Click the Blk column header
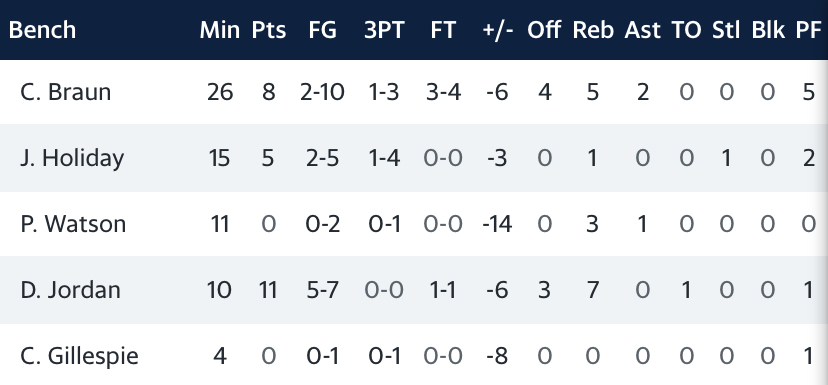This screenshot has width=828, height=385. 768,30
